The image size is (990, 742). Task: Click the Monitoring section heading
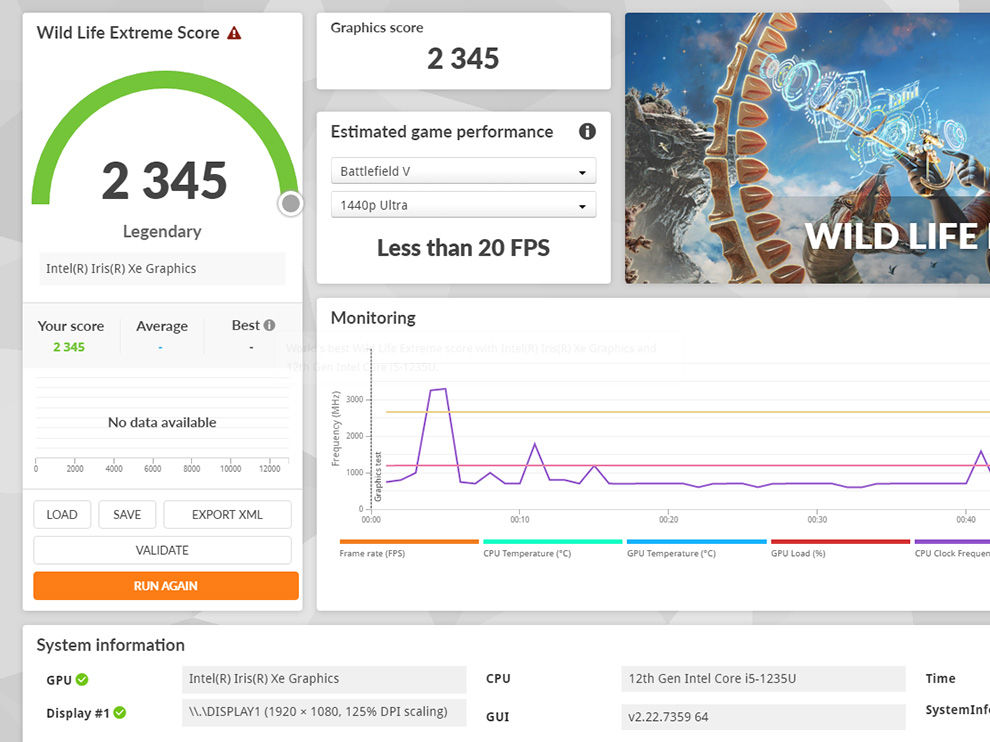[x=373, y=318]
